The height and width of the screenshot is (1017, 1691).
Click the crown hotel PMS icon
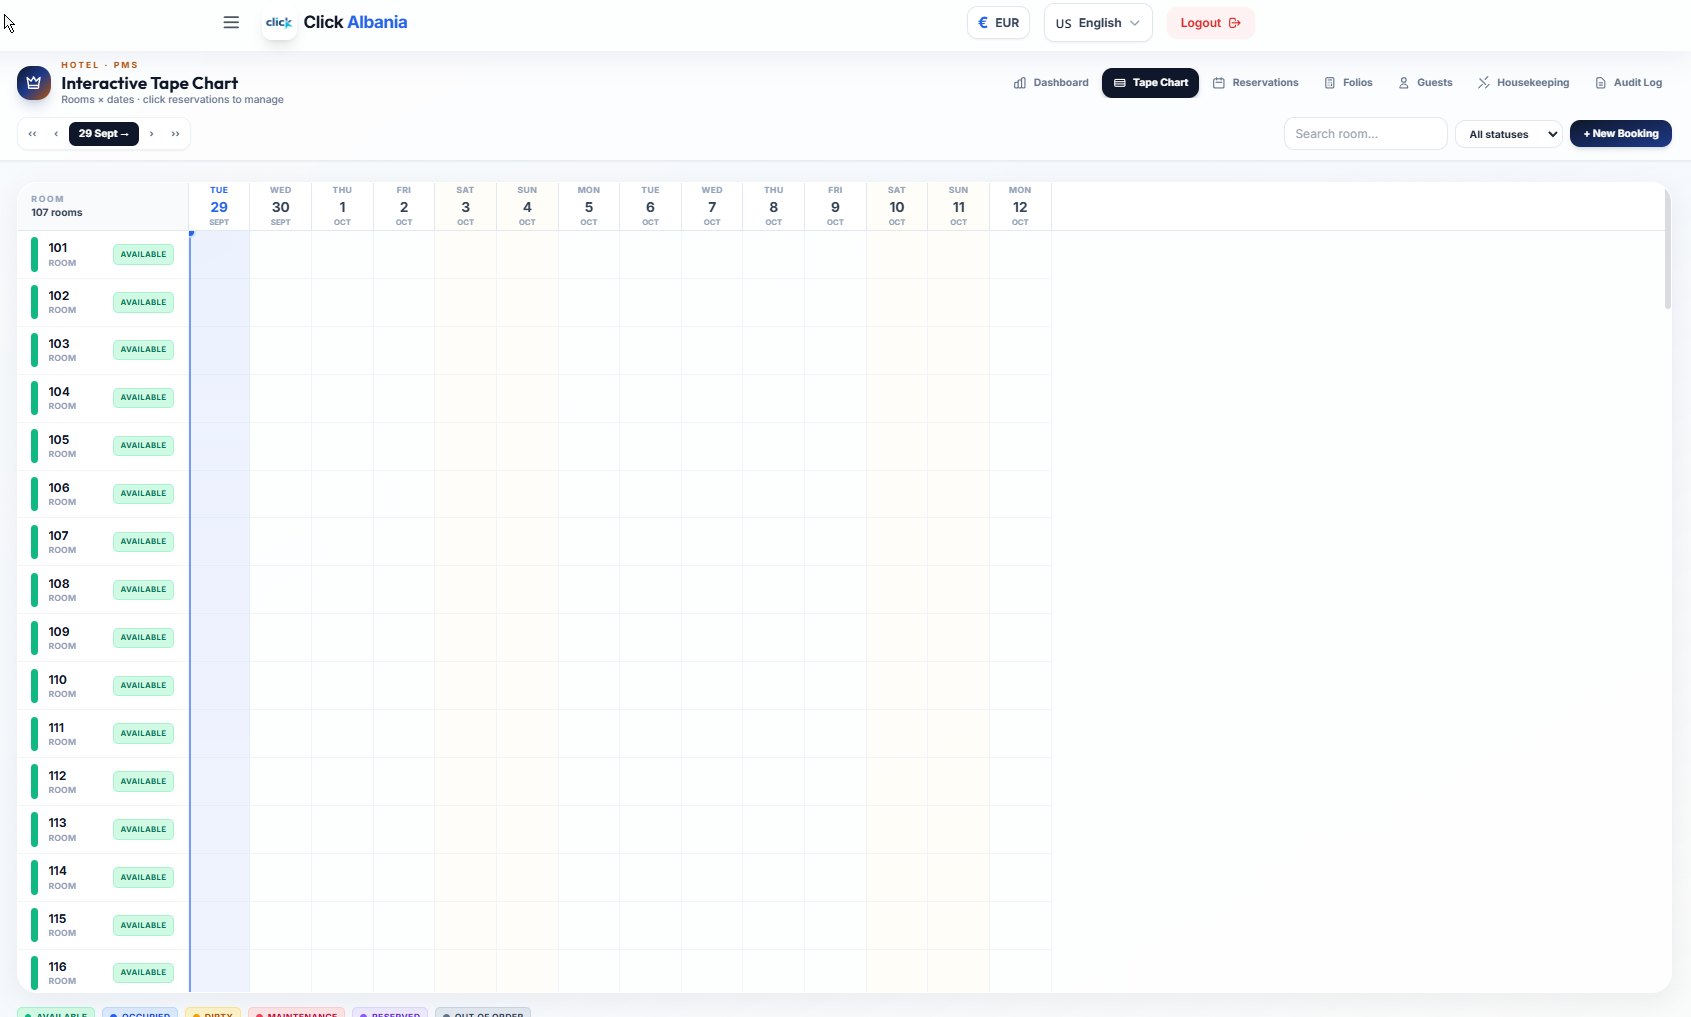click(x=34, y=83)
